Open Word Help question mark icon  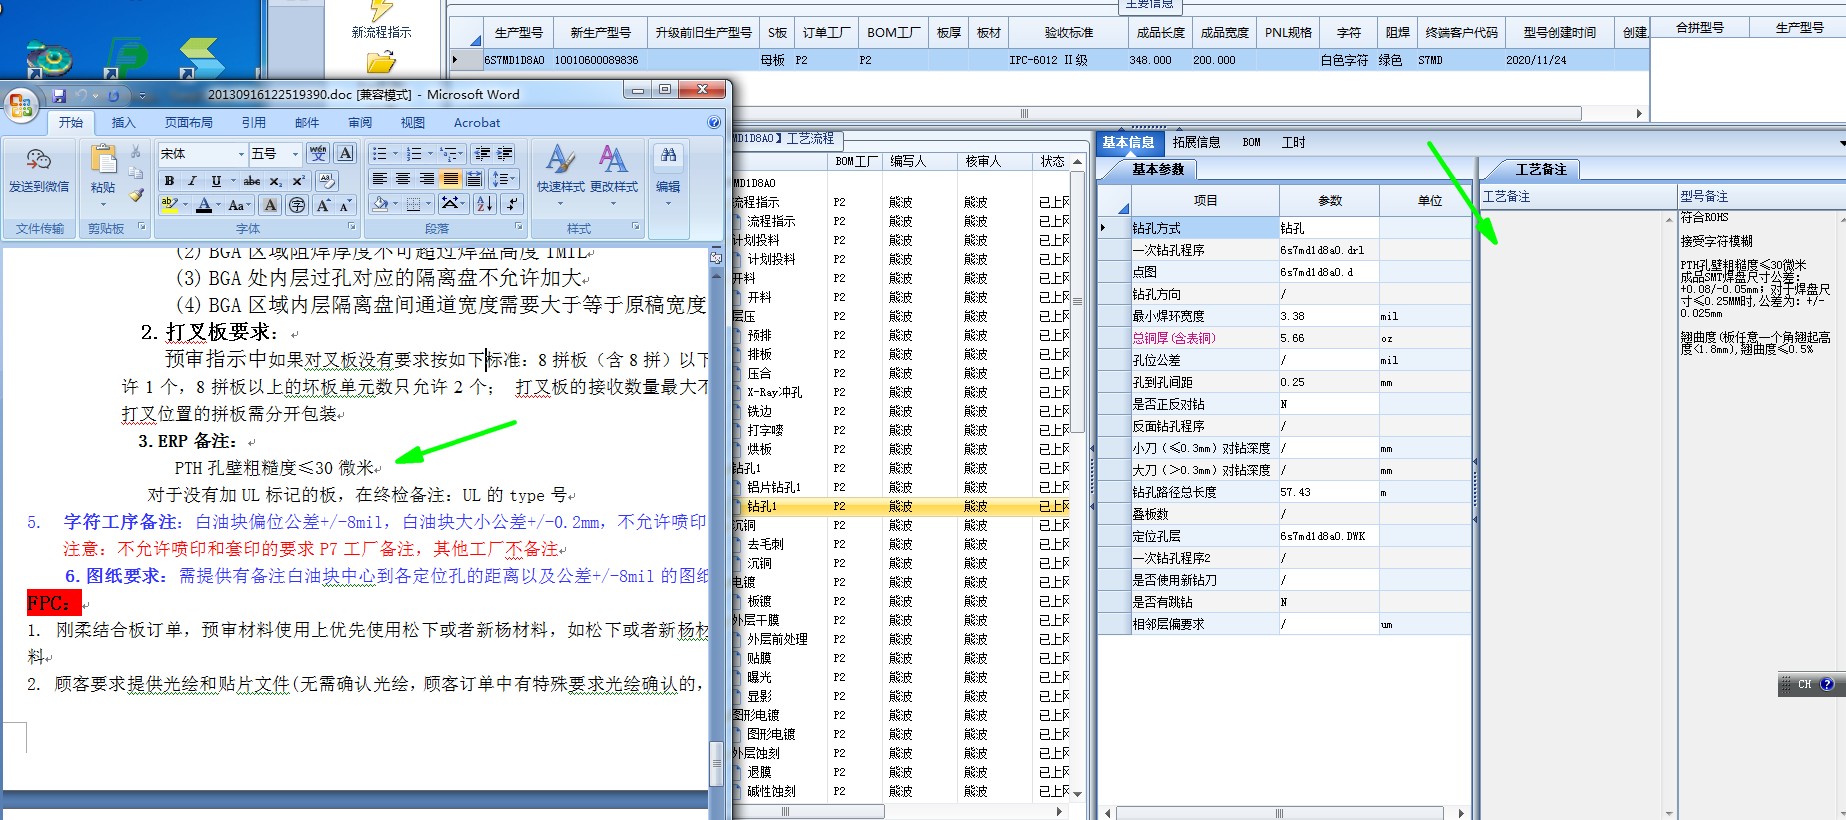click(x=714, y=123)
